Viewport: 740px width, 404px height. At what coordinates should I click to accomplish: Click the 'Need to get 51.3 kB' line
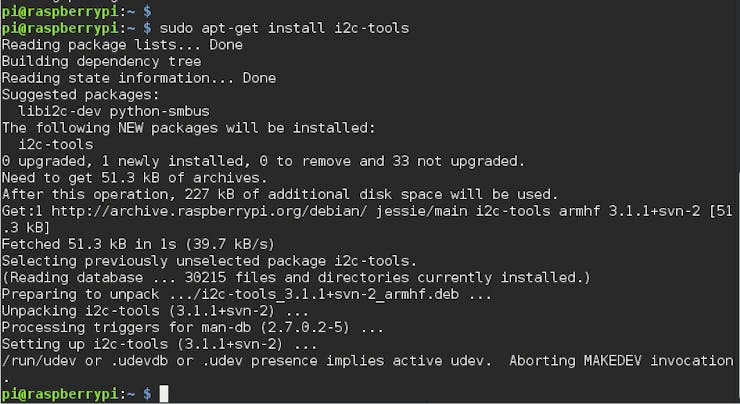pyautogui.click(x=135, y=177)
